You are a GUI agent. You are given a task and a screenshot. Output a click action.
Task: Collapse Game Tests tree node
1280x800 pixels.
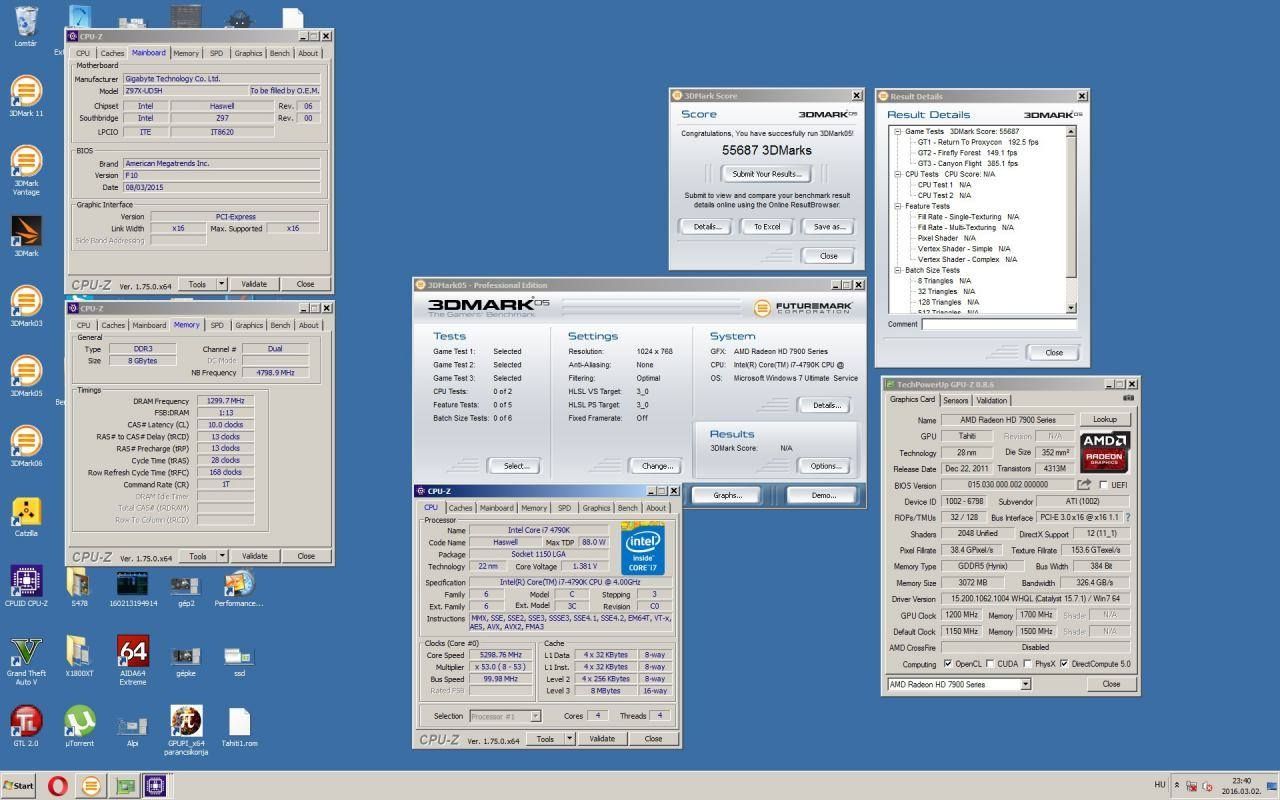pos(898,131)
